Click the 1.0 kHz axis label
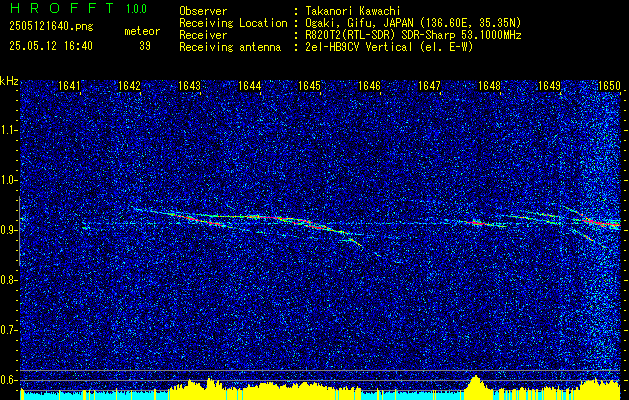 coord(7,181)
